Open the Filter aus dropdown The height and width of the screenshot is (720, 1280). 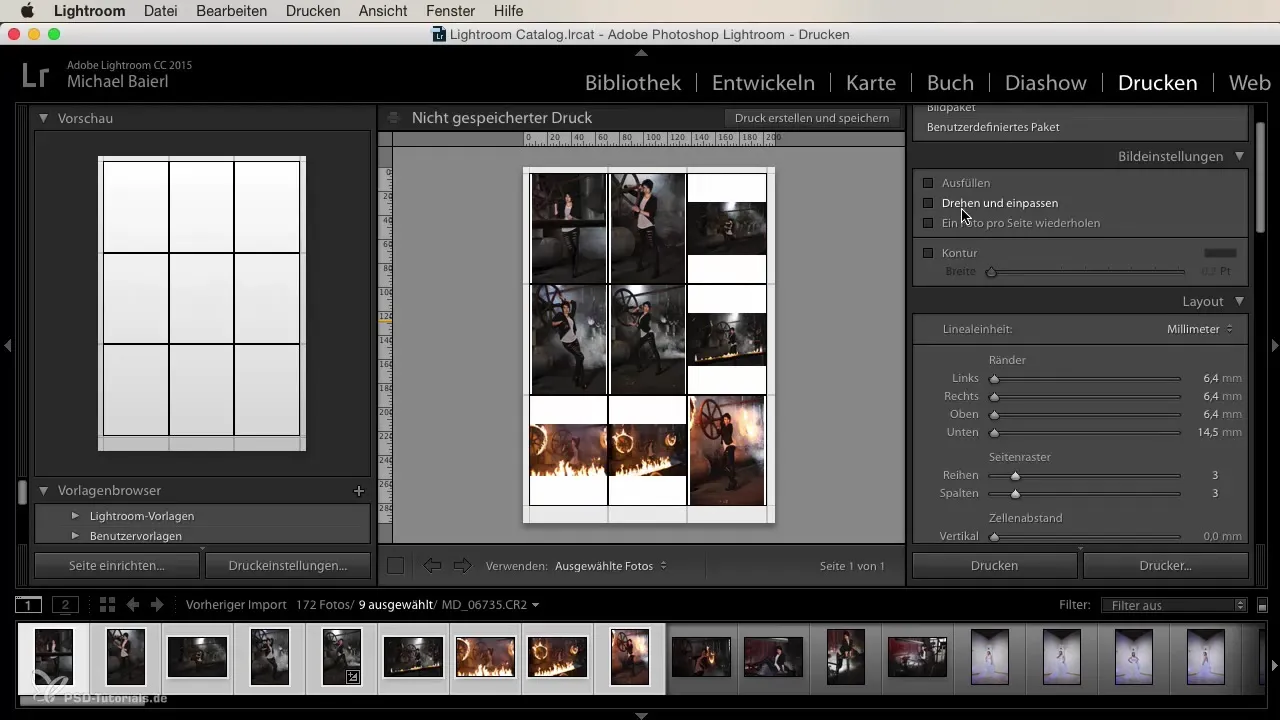pyautogui.click(x=1174, y=605)
